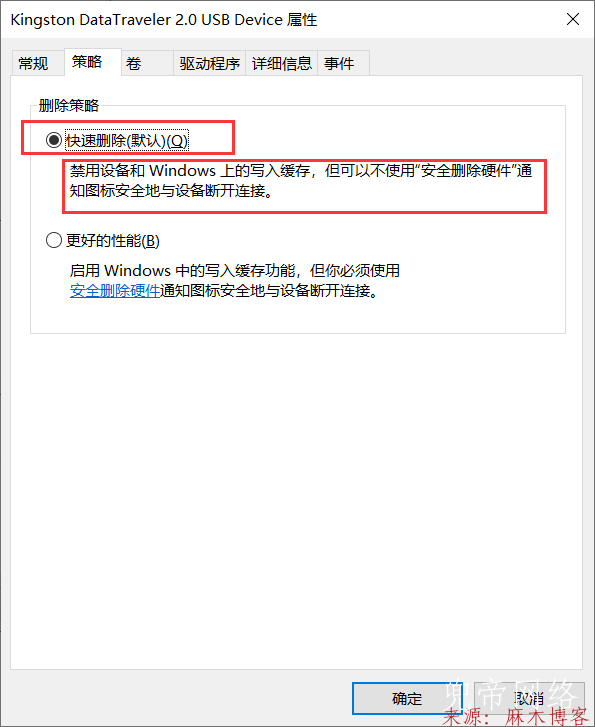Click the 更好的性能(B) label text
Viewport: 595px width, 727px height.
point(113,241)
